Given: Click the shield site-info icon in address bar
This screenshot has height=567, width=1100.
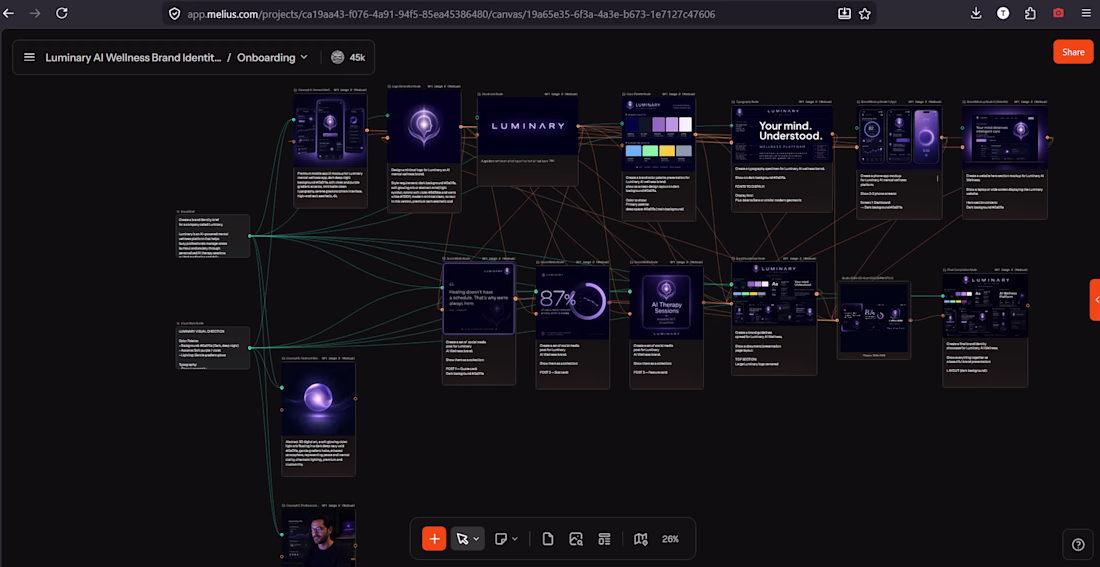Looking at the screenshot, I should point(175,13).
